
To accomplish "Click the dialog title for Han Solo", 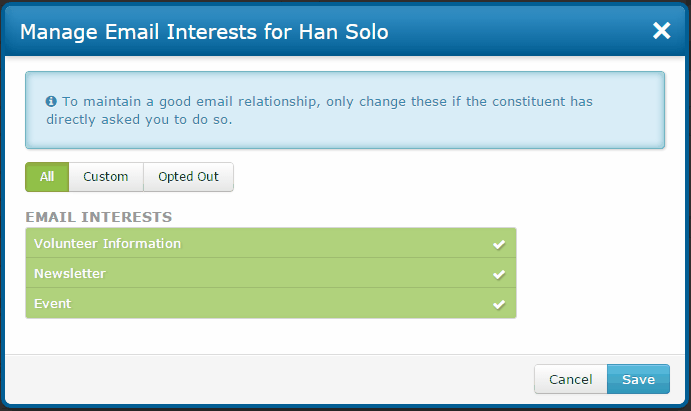I will coord(204,32).
